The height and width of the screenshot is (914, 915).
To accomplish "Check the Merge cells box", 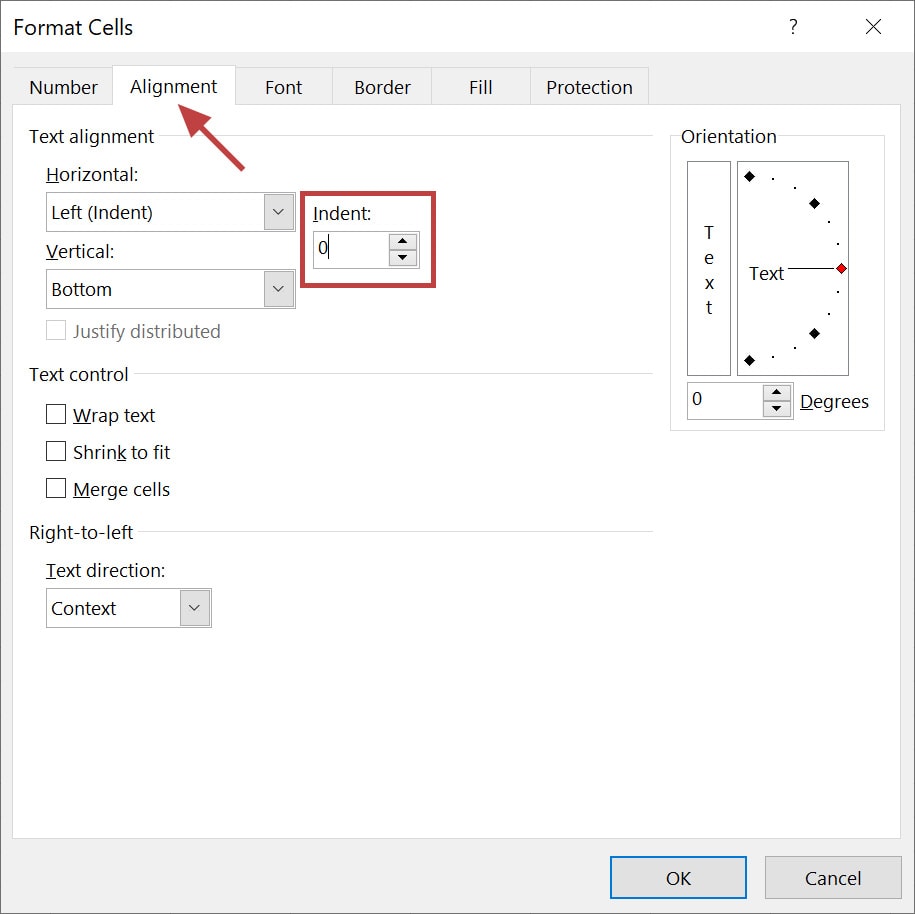I will point(57,488).
